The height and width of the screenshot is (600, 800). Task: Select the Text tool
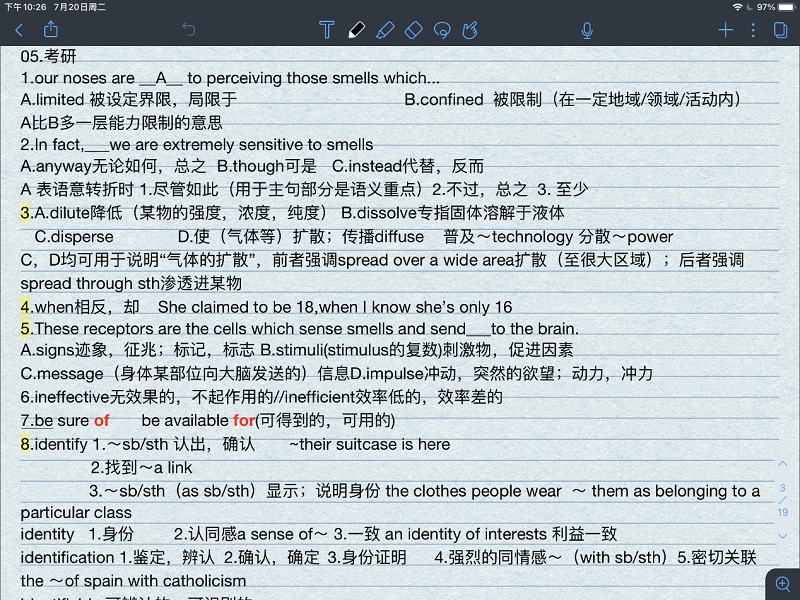click(327, 30)
